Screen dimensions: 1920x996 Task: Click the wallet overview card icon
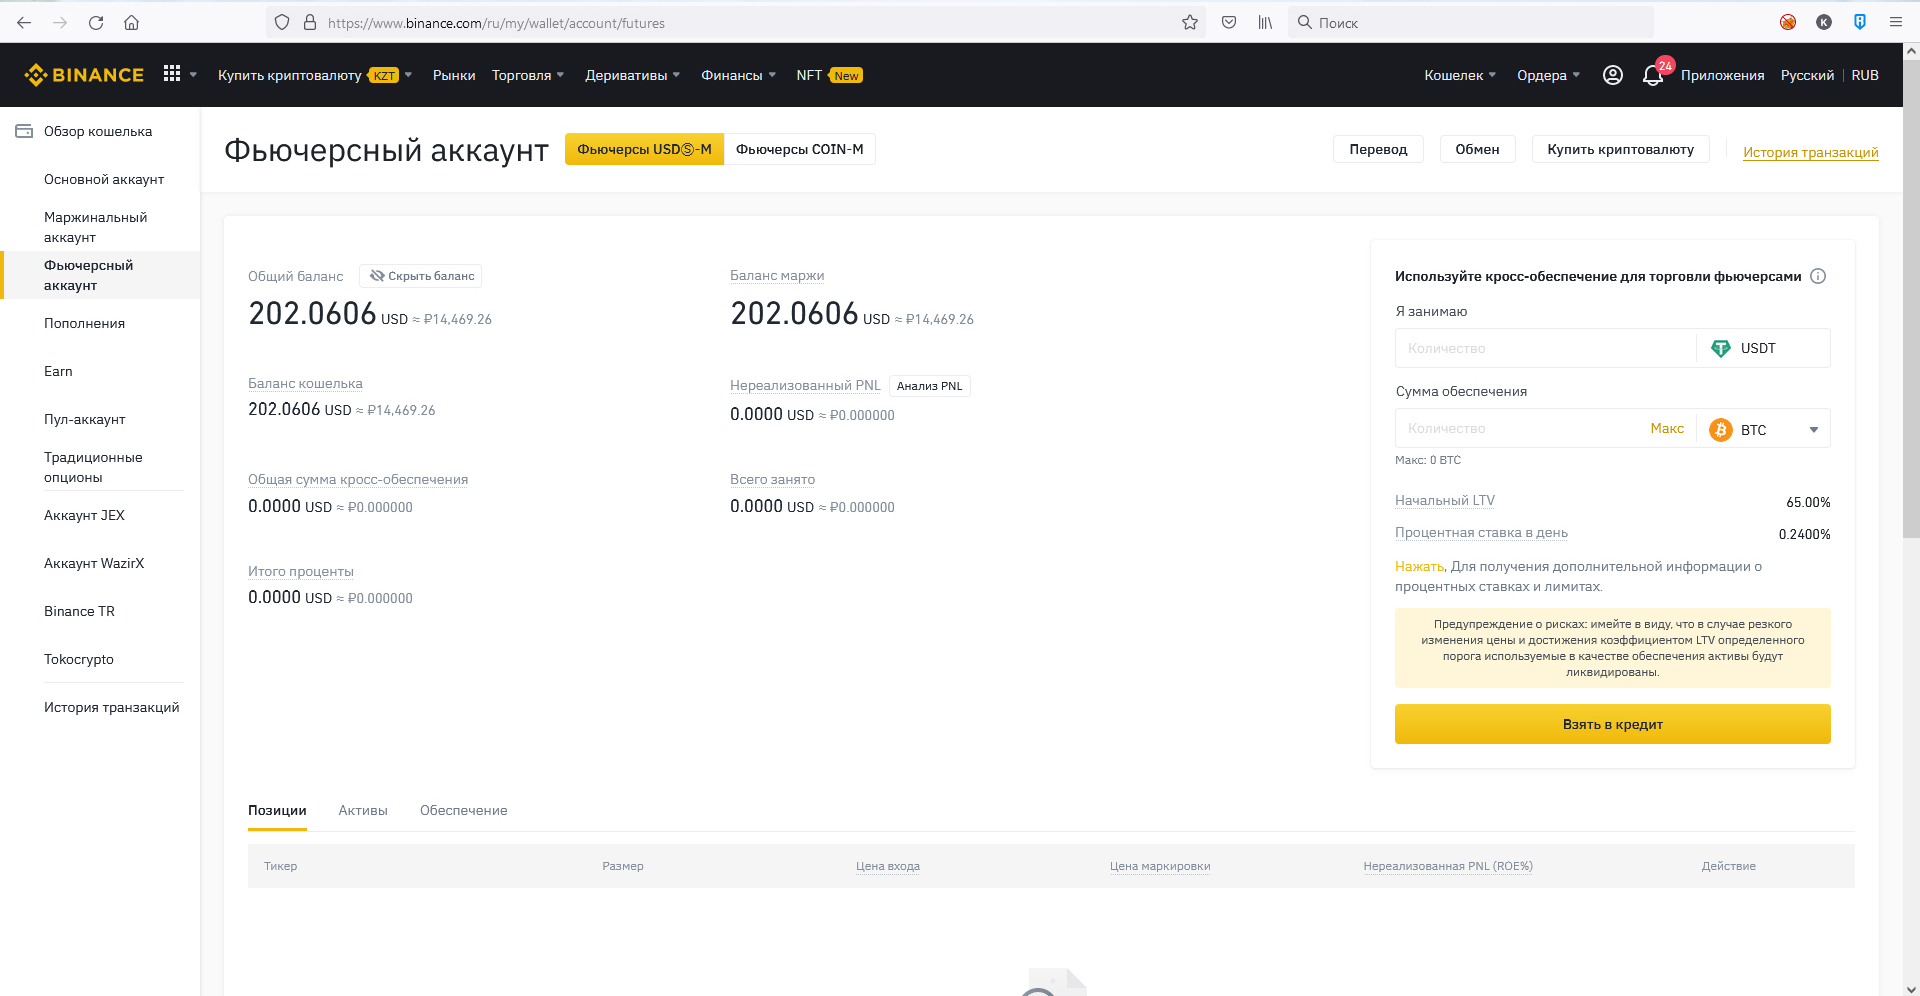(24, 131)
